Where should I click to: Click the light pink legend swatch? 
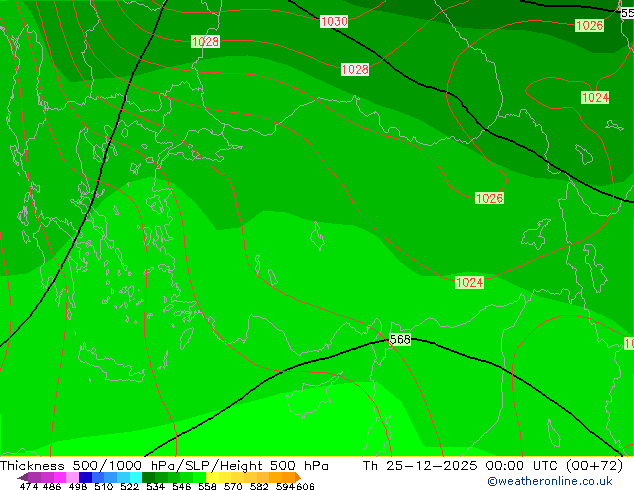[72, 477]
